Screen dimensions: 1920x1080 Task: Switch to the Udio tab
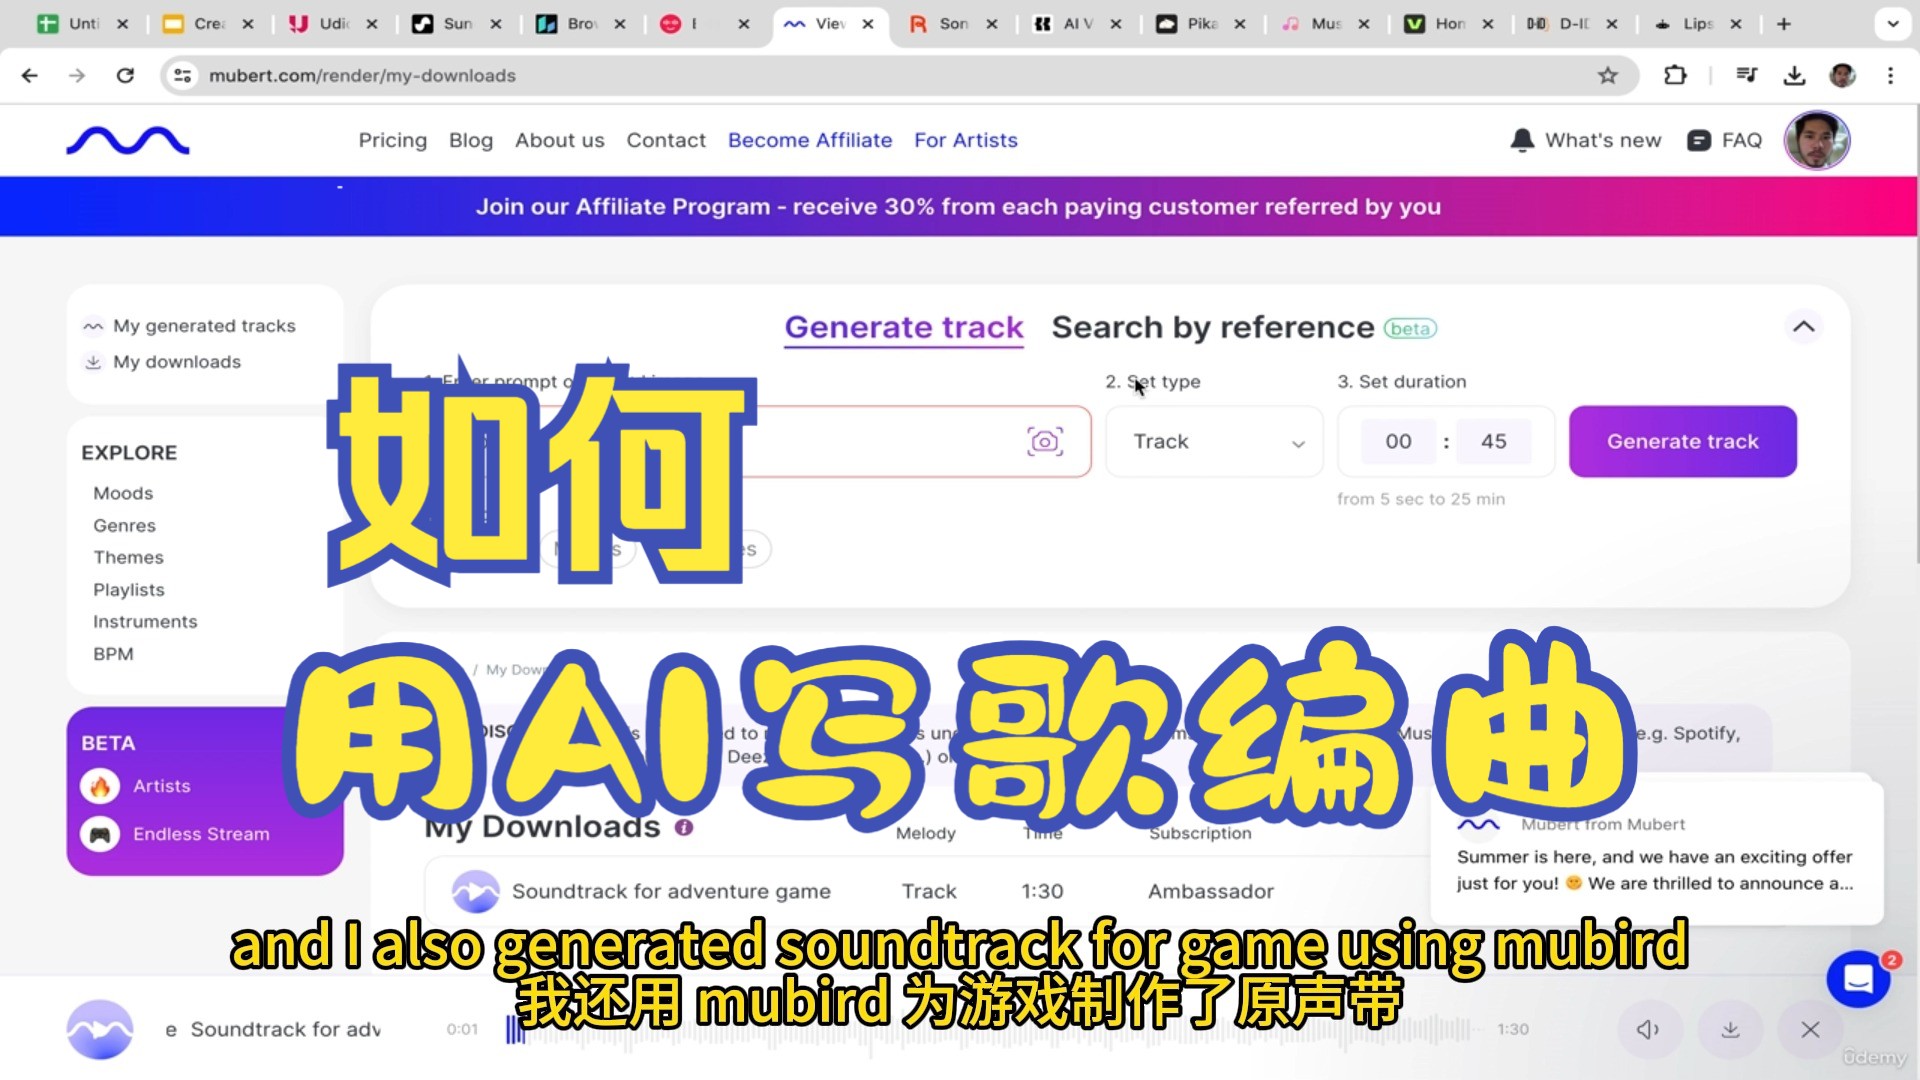332,24
